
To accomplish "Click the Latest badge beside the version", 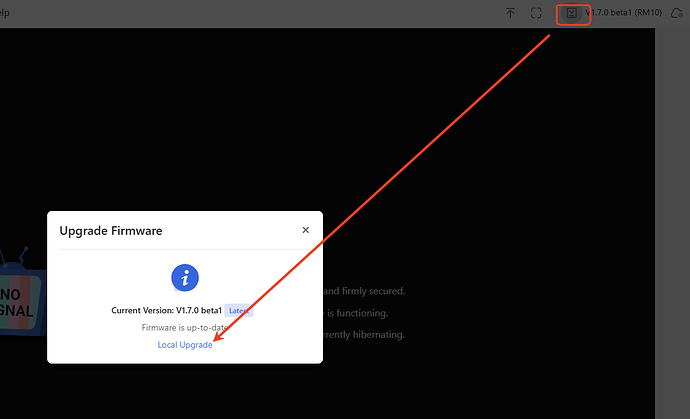I will [238, 311].
